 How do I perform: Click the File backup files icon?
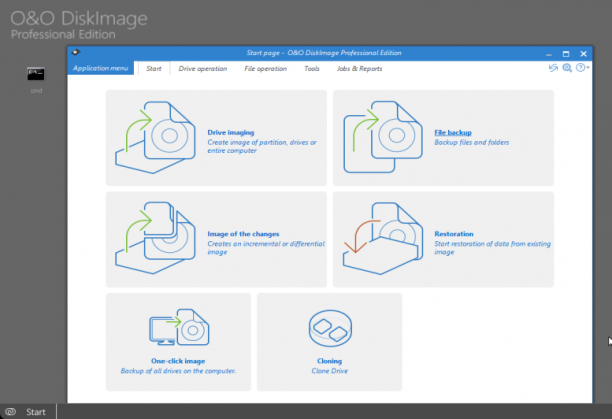pyautogui.click(x=382, y=137)
